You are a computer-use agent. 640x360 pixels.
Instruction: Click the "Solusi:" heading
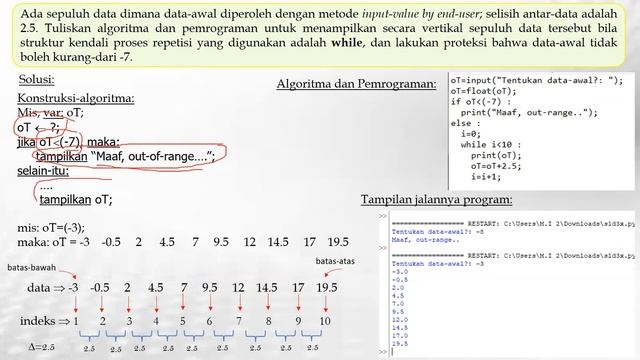[36, 79]
